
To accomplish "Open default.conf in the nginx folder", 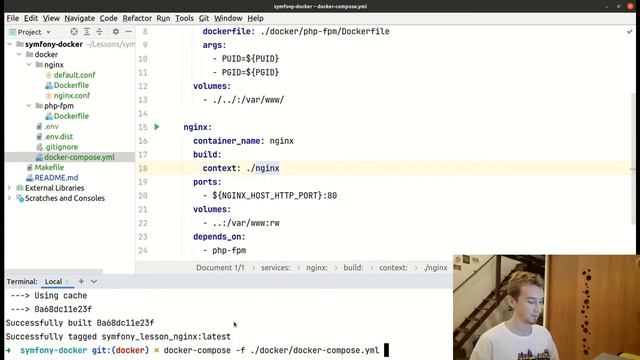I will (x=74, y=75).
